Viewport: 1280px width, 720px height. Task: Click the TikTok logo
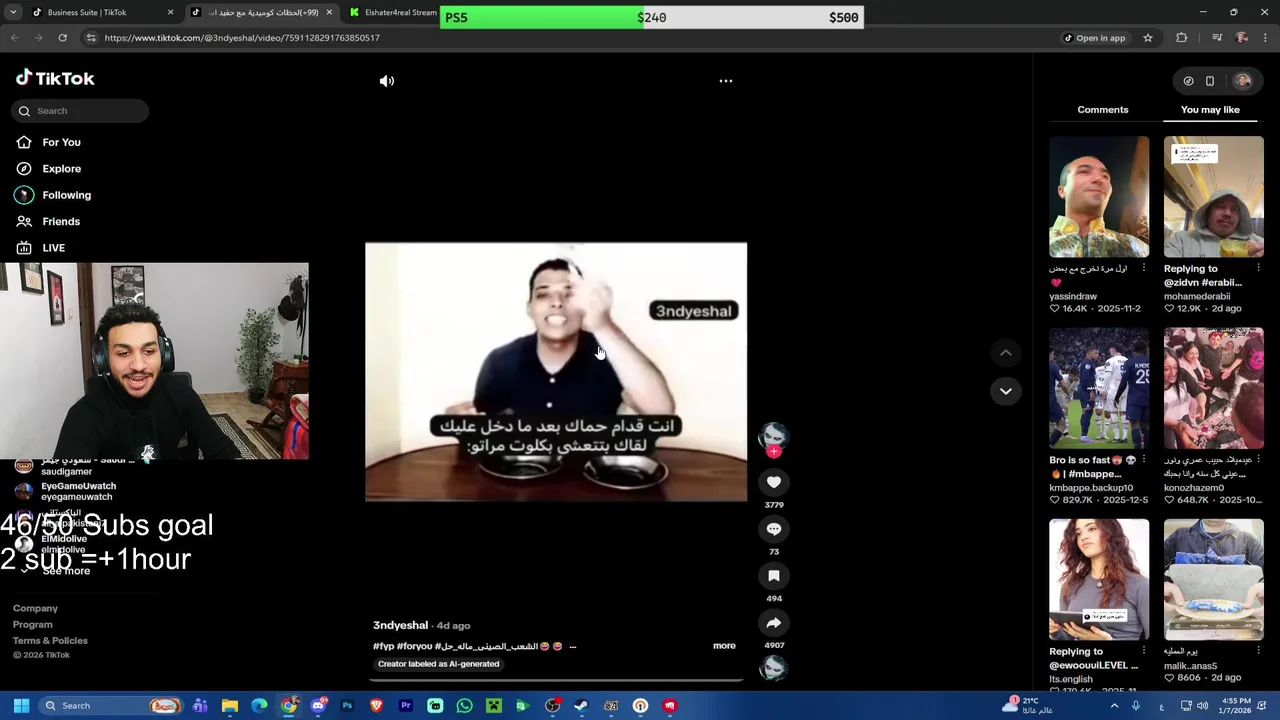pyautogui.click(x=55, y=78)
